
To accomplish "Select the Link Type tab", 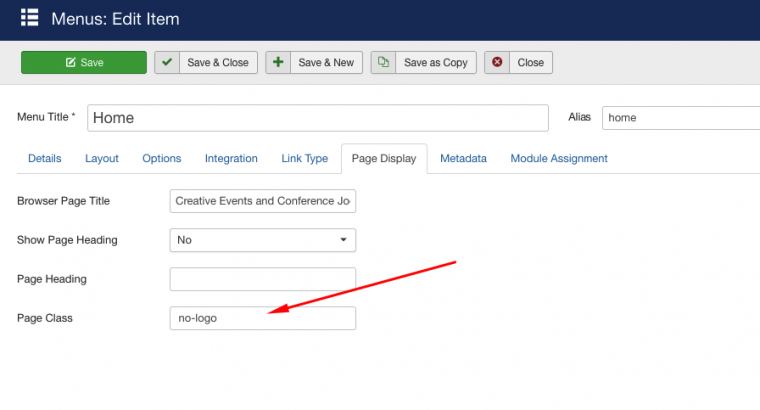I will click(304, 158).
